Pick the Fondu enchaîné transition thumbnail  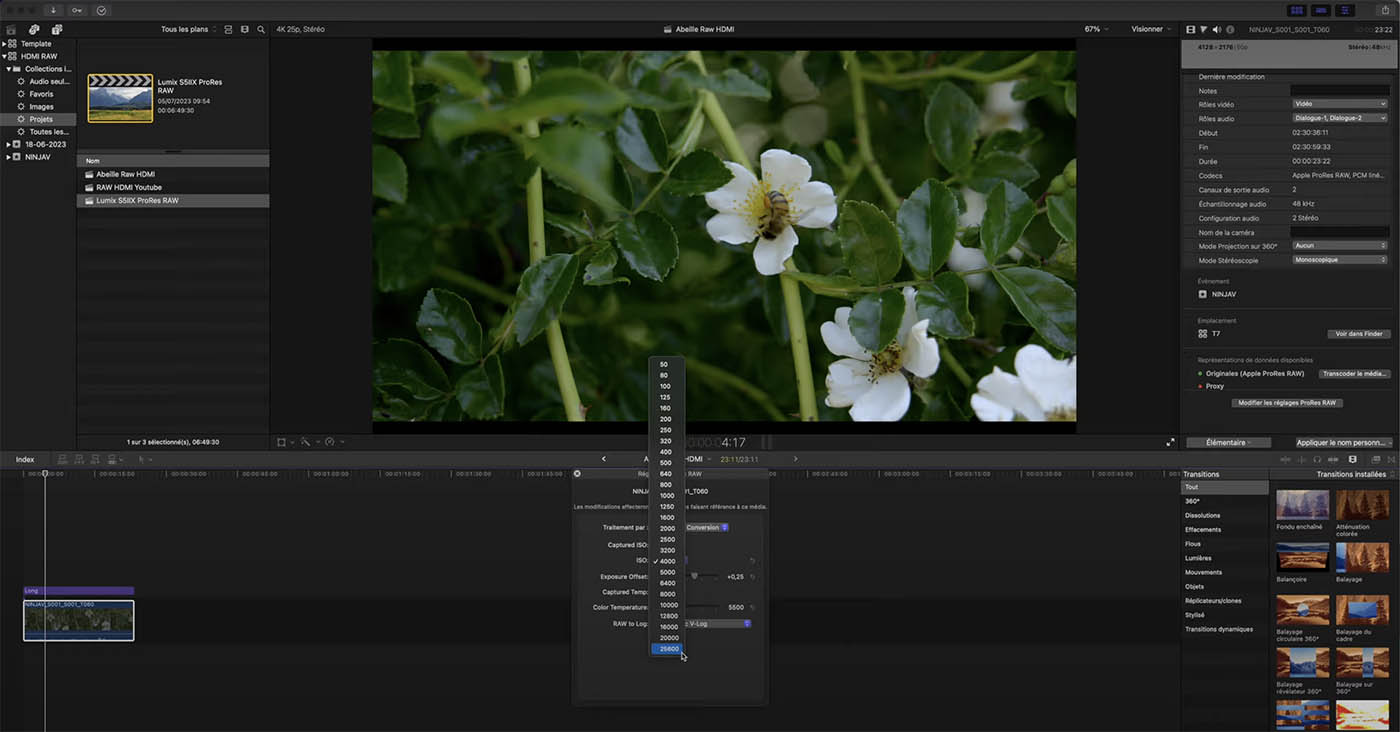1302,504
